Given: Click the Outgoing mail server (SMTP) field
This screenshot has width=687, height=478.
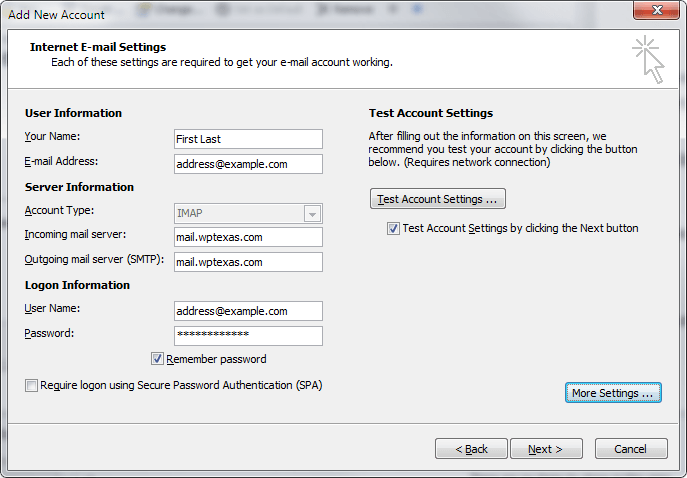Looking at the screenshot, I should coord(248,262).
